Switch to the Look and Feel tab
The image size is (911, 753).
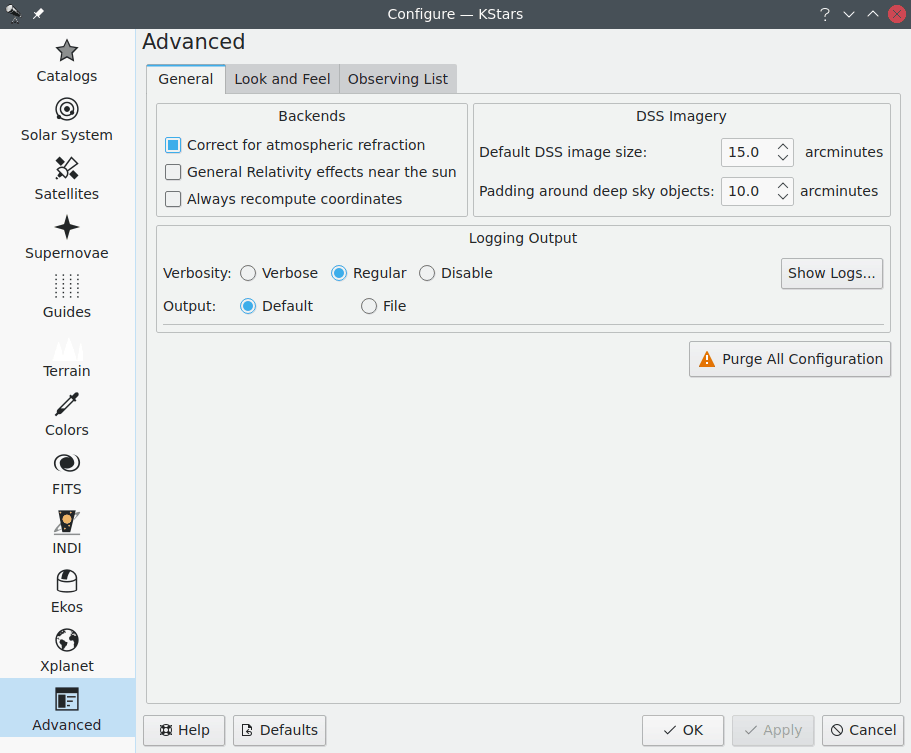(x=282, y=79)
